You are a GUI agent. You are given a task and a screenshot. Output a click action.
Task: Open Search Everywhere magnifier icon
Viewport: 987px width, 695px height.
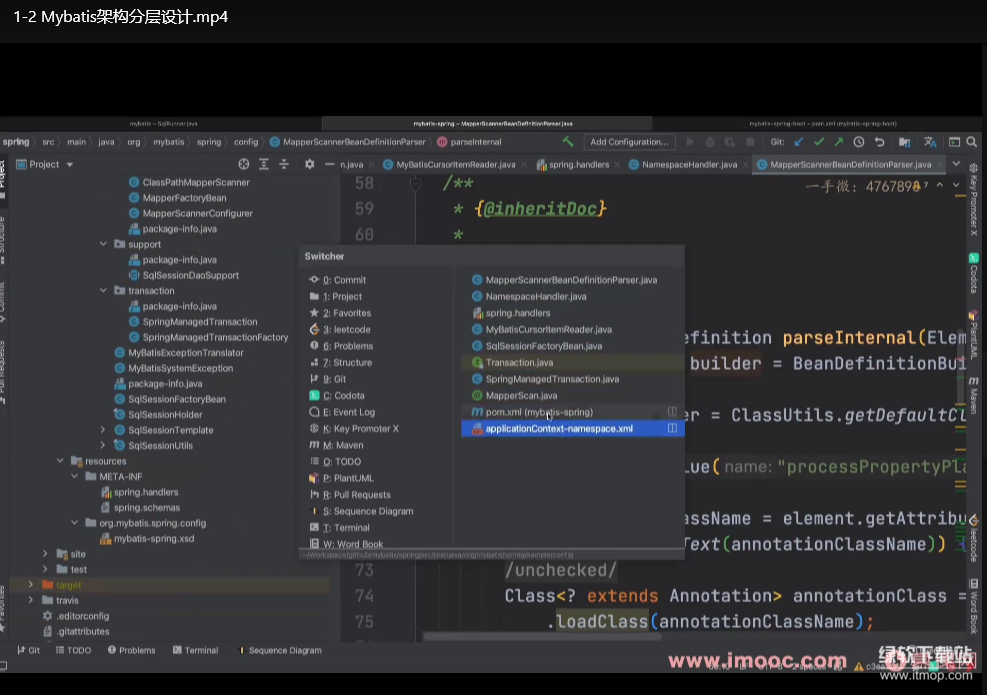coord(971,142)
